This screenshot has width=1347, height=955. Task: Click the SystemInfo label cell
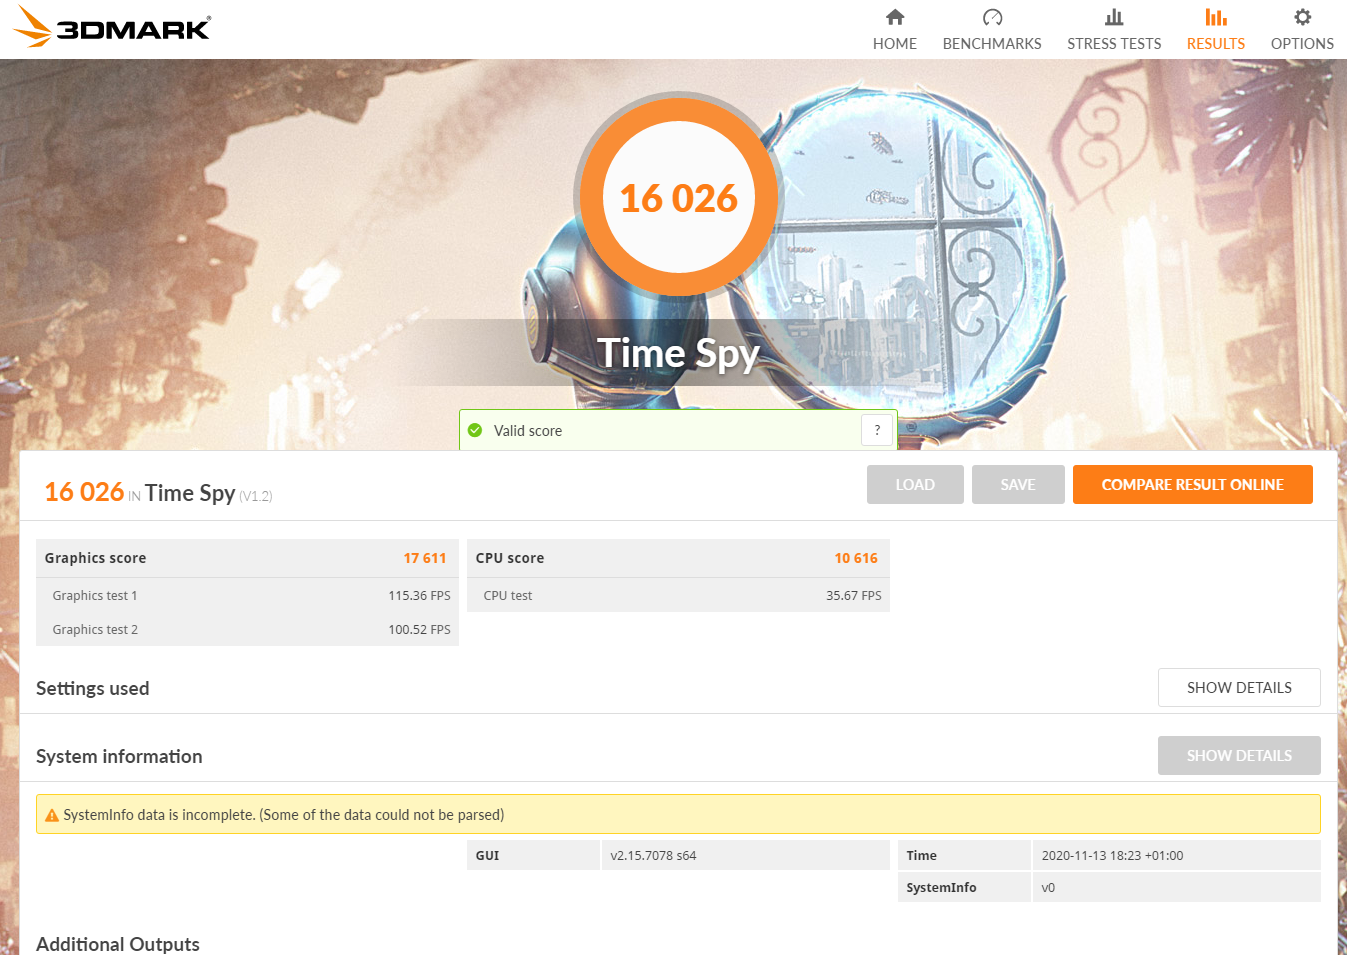pyautogui.click(x=964, y=887)
